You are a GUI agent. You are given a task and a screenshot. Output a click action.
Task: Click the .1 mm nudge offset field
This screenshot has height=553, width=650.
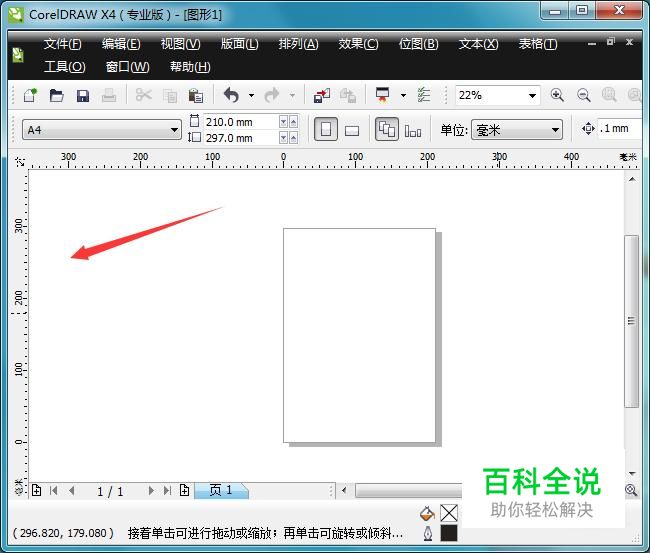tap(618, 129)
